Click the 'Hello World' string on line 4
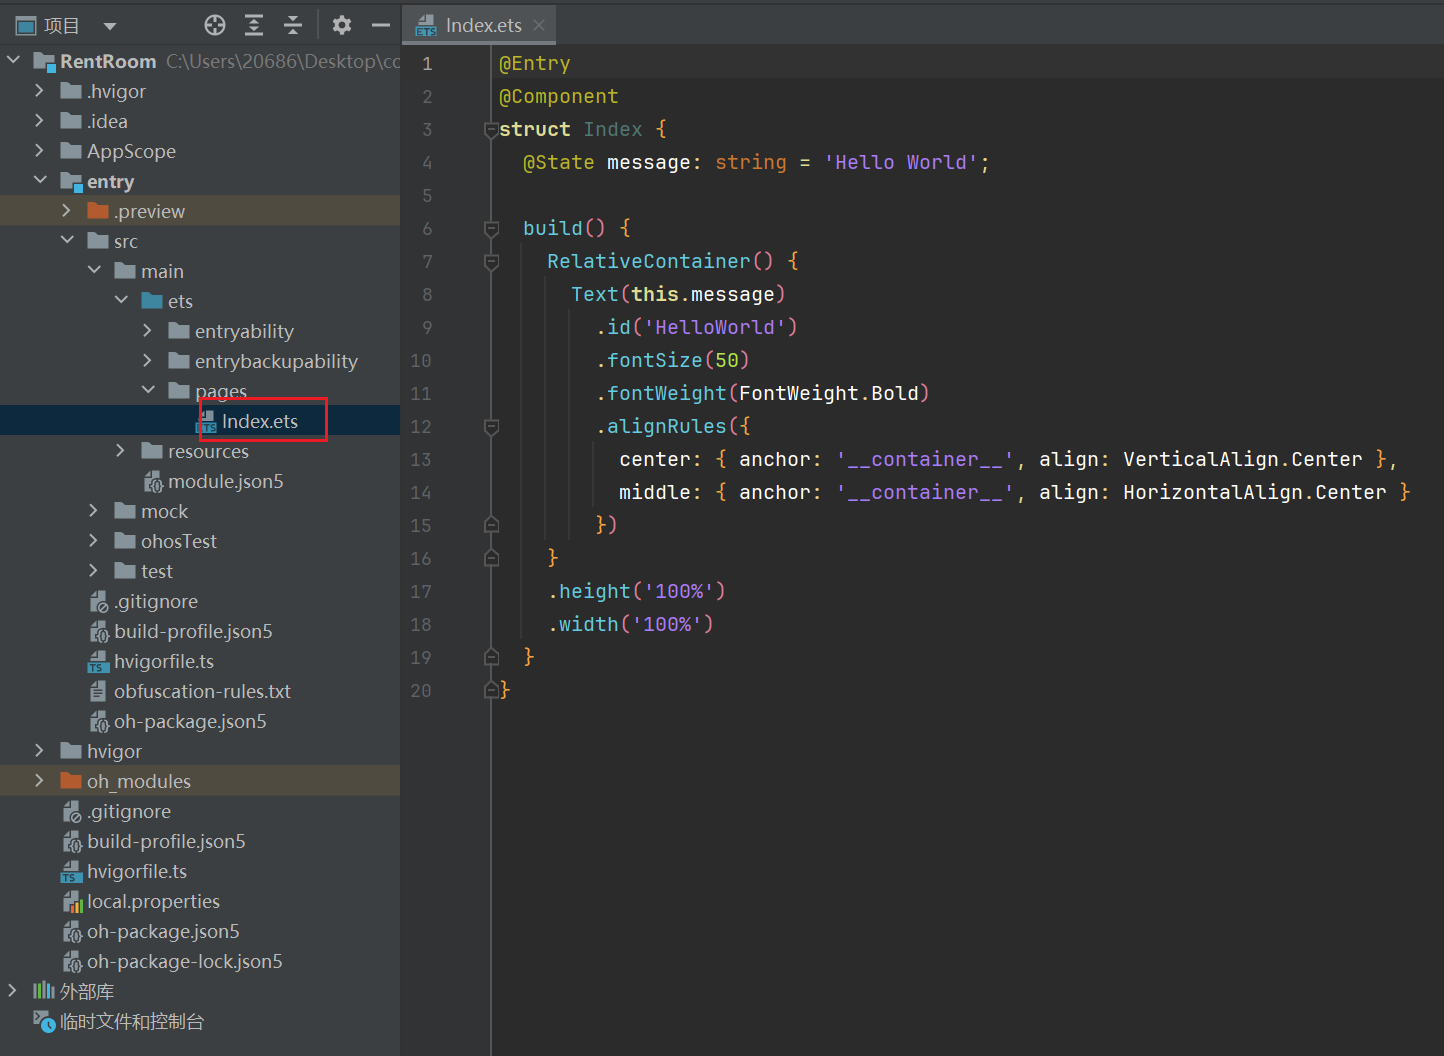This screenshot has width=1444, height=1056. tap(901, 162)
